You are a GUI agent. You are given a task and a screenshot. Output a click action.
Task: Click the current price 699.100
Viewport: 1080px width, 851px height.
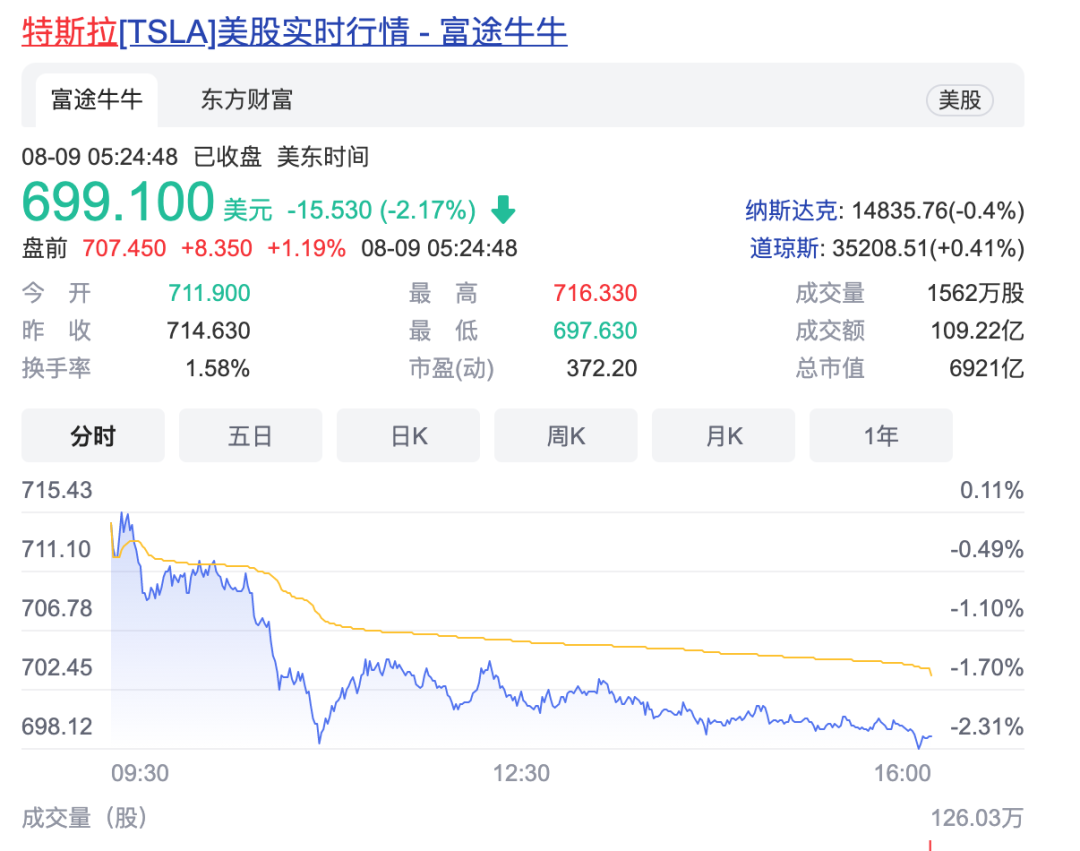[x=118, y=202]
